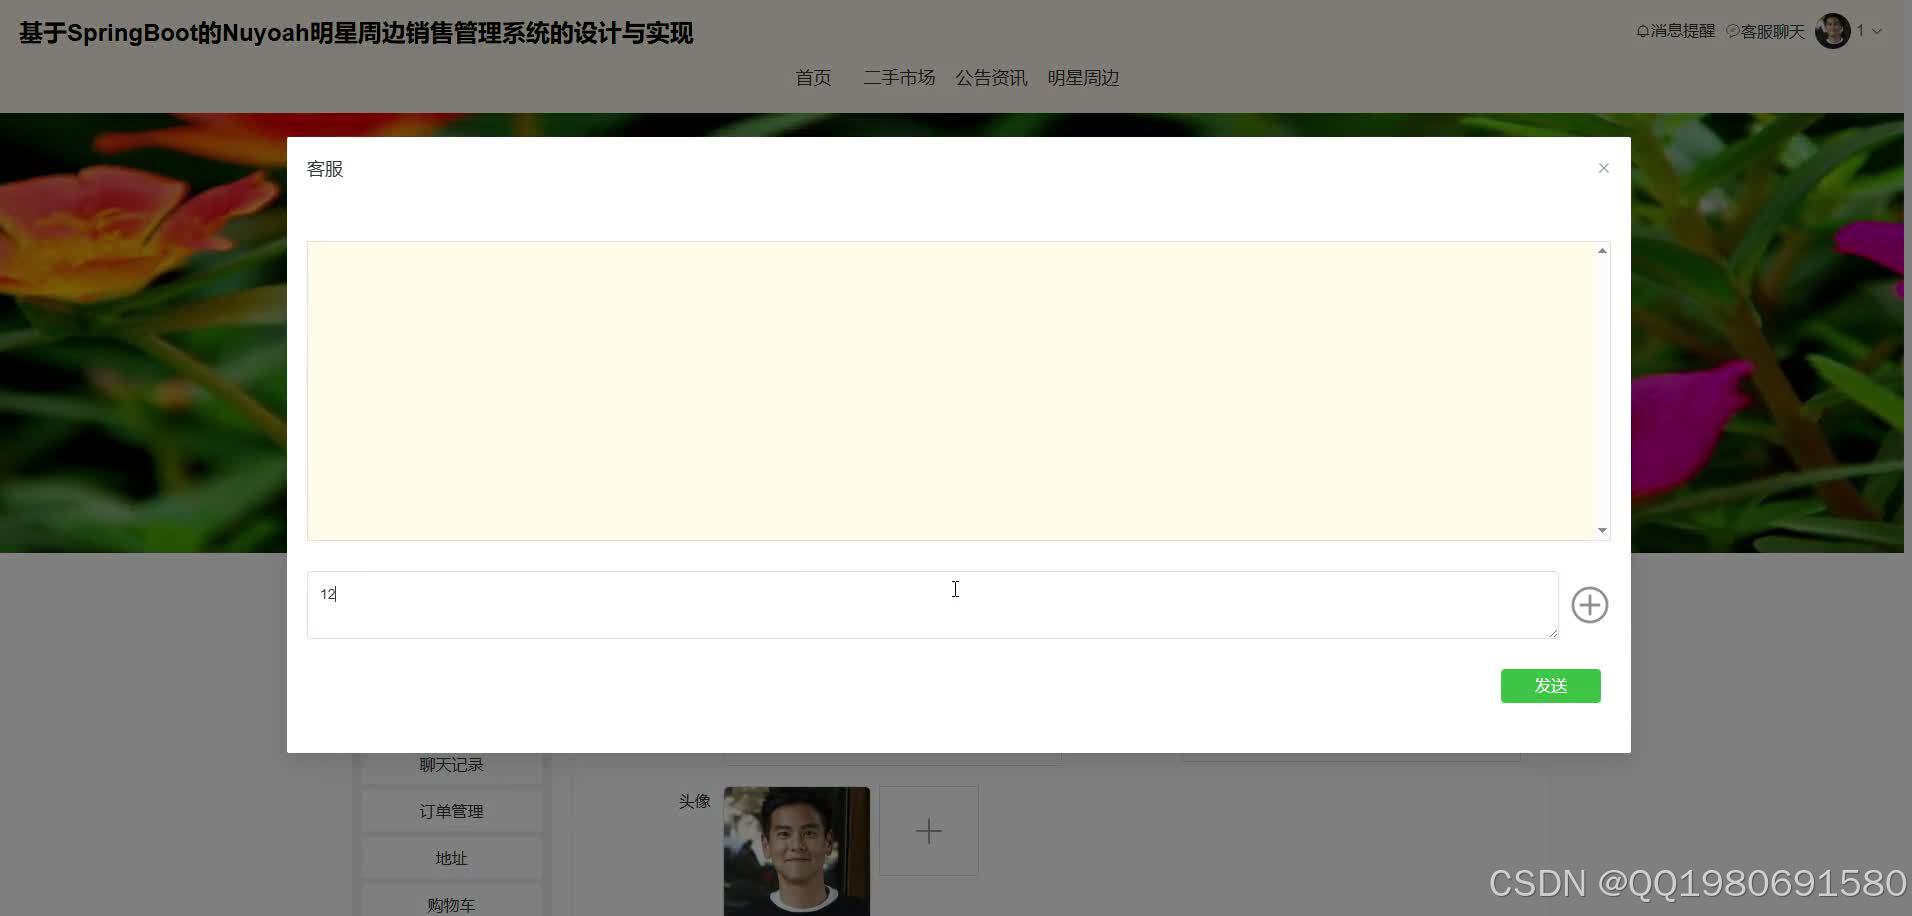Click the scroll-up arrow of the chat history area
1912x916 pixels.
point(1602,249)
